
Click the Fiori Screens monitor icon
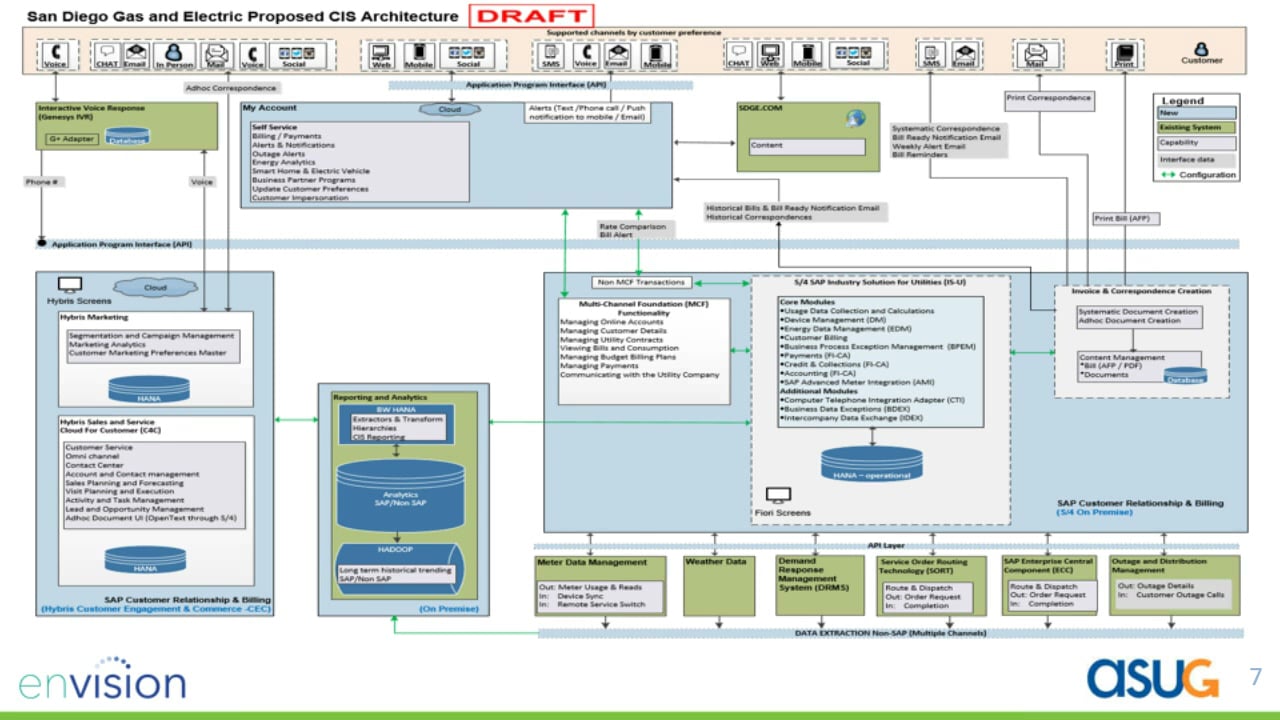click(778, 495)
